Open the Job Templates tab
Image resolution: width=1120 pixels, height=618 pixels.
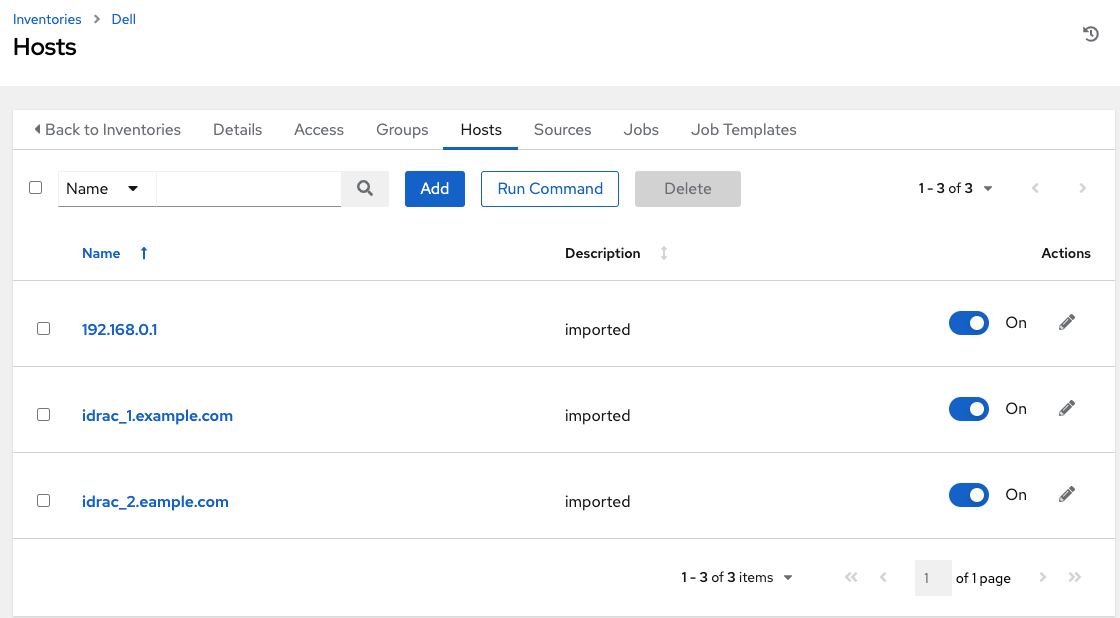click(x=743, y=130)
